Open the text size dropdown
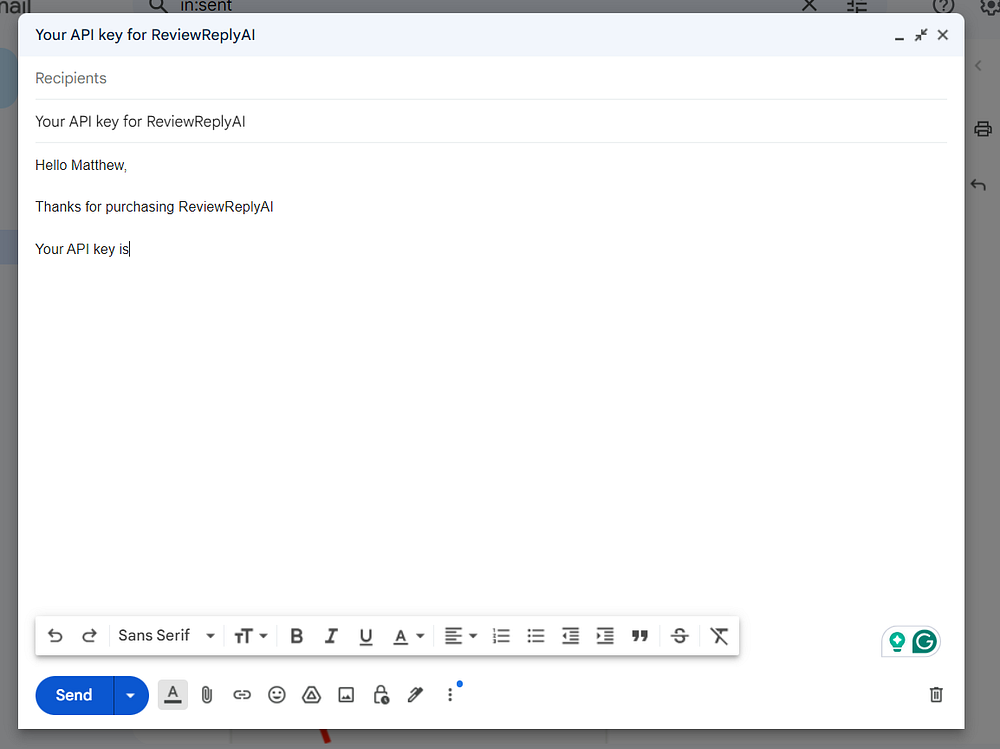The width and height of the screenshot is (1000, 749). point(251,636)
